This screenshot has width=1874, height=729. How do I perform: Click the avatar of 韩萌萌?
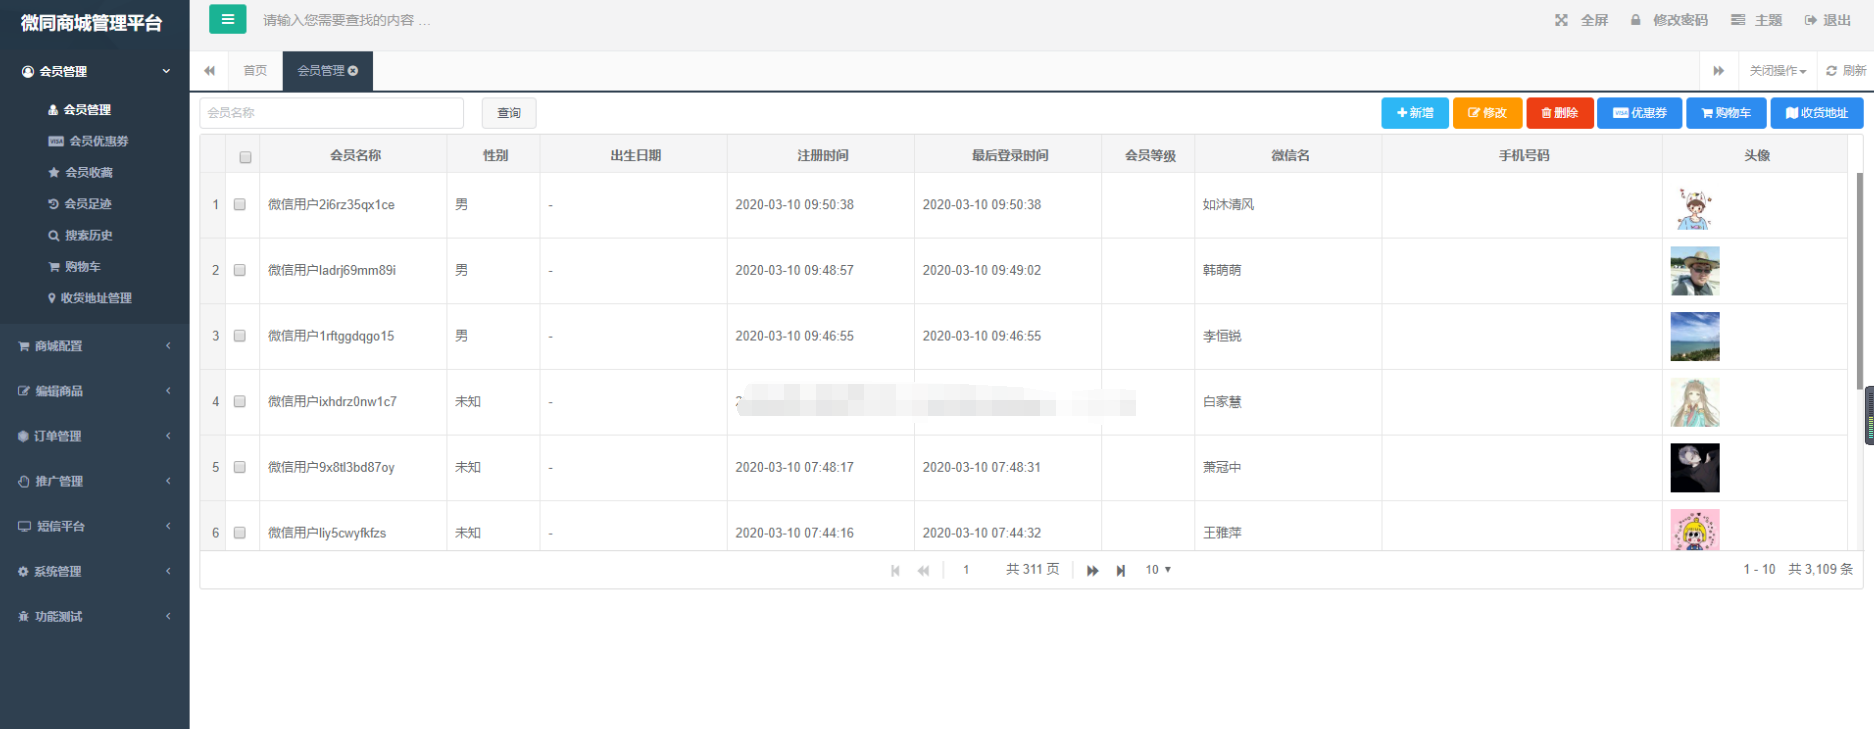1695,271
